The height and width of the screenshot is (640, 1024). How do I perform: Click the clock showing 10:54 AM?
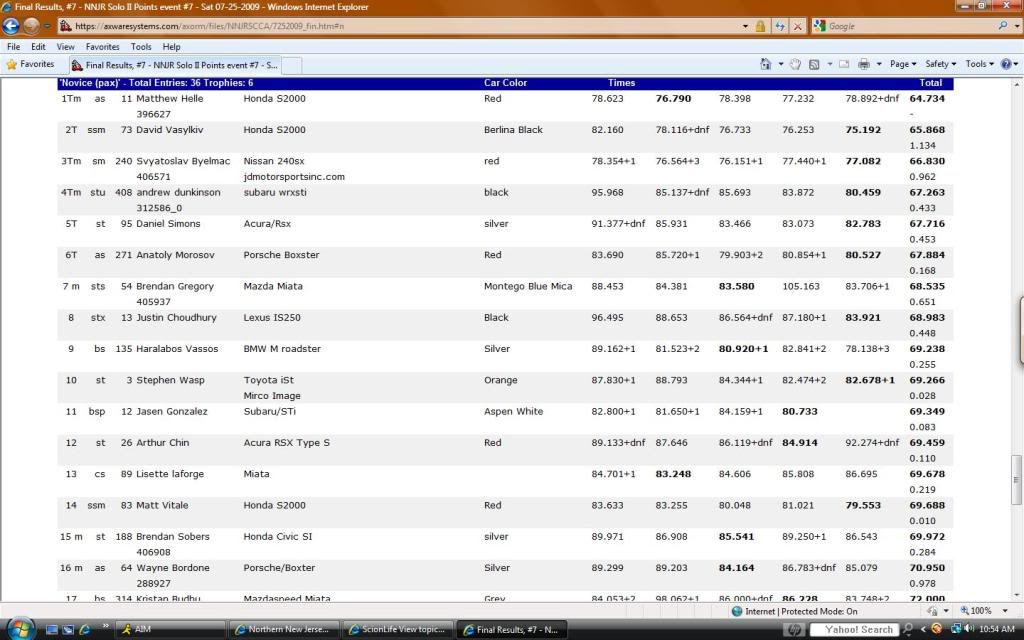(997, 629)
